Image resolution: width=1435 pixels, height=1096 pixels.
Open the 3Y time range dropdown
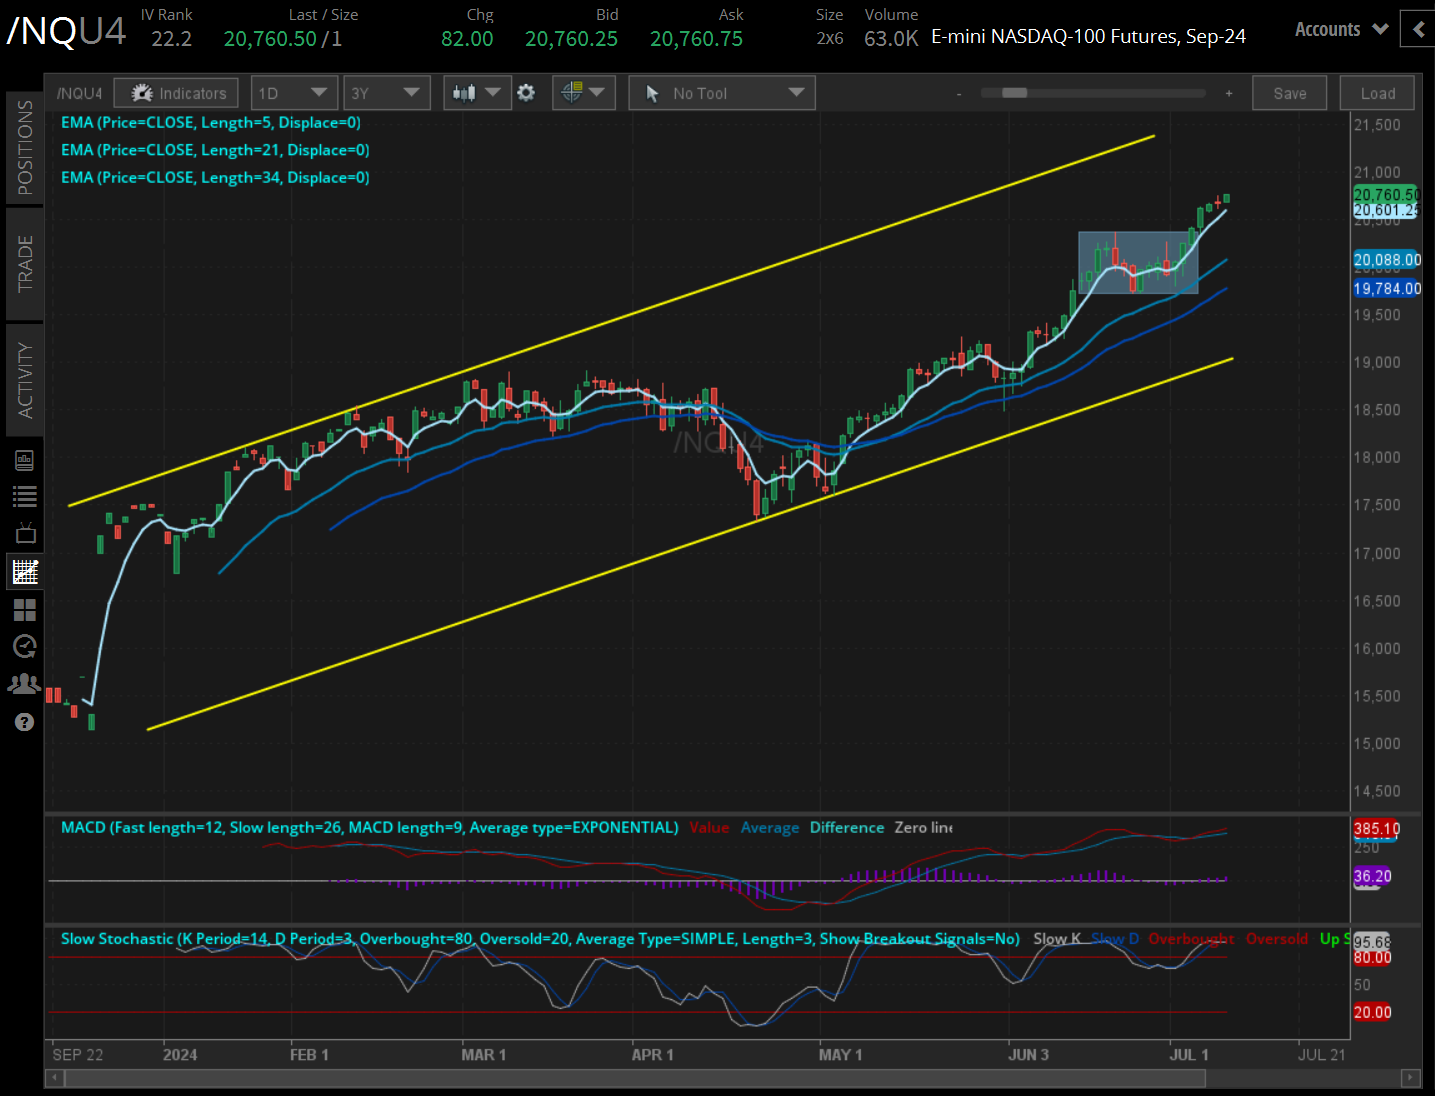point(386,93)
